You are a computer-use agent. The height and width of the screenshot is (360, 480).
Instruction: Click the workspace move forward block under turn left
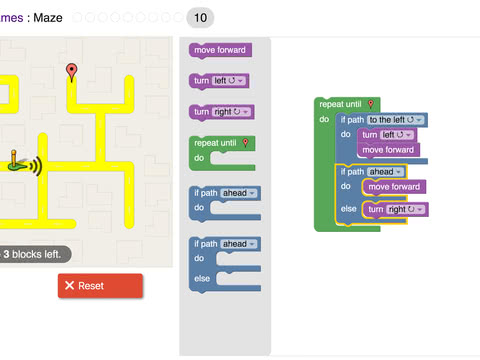pos(388,150)
